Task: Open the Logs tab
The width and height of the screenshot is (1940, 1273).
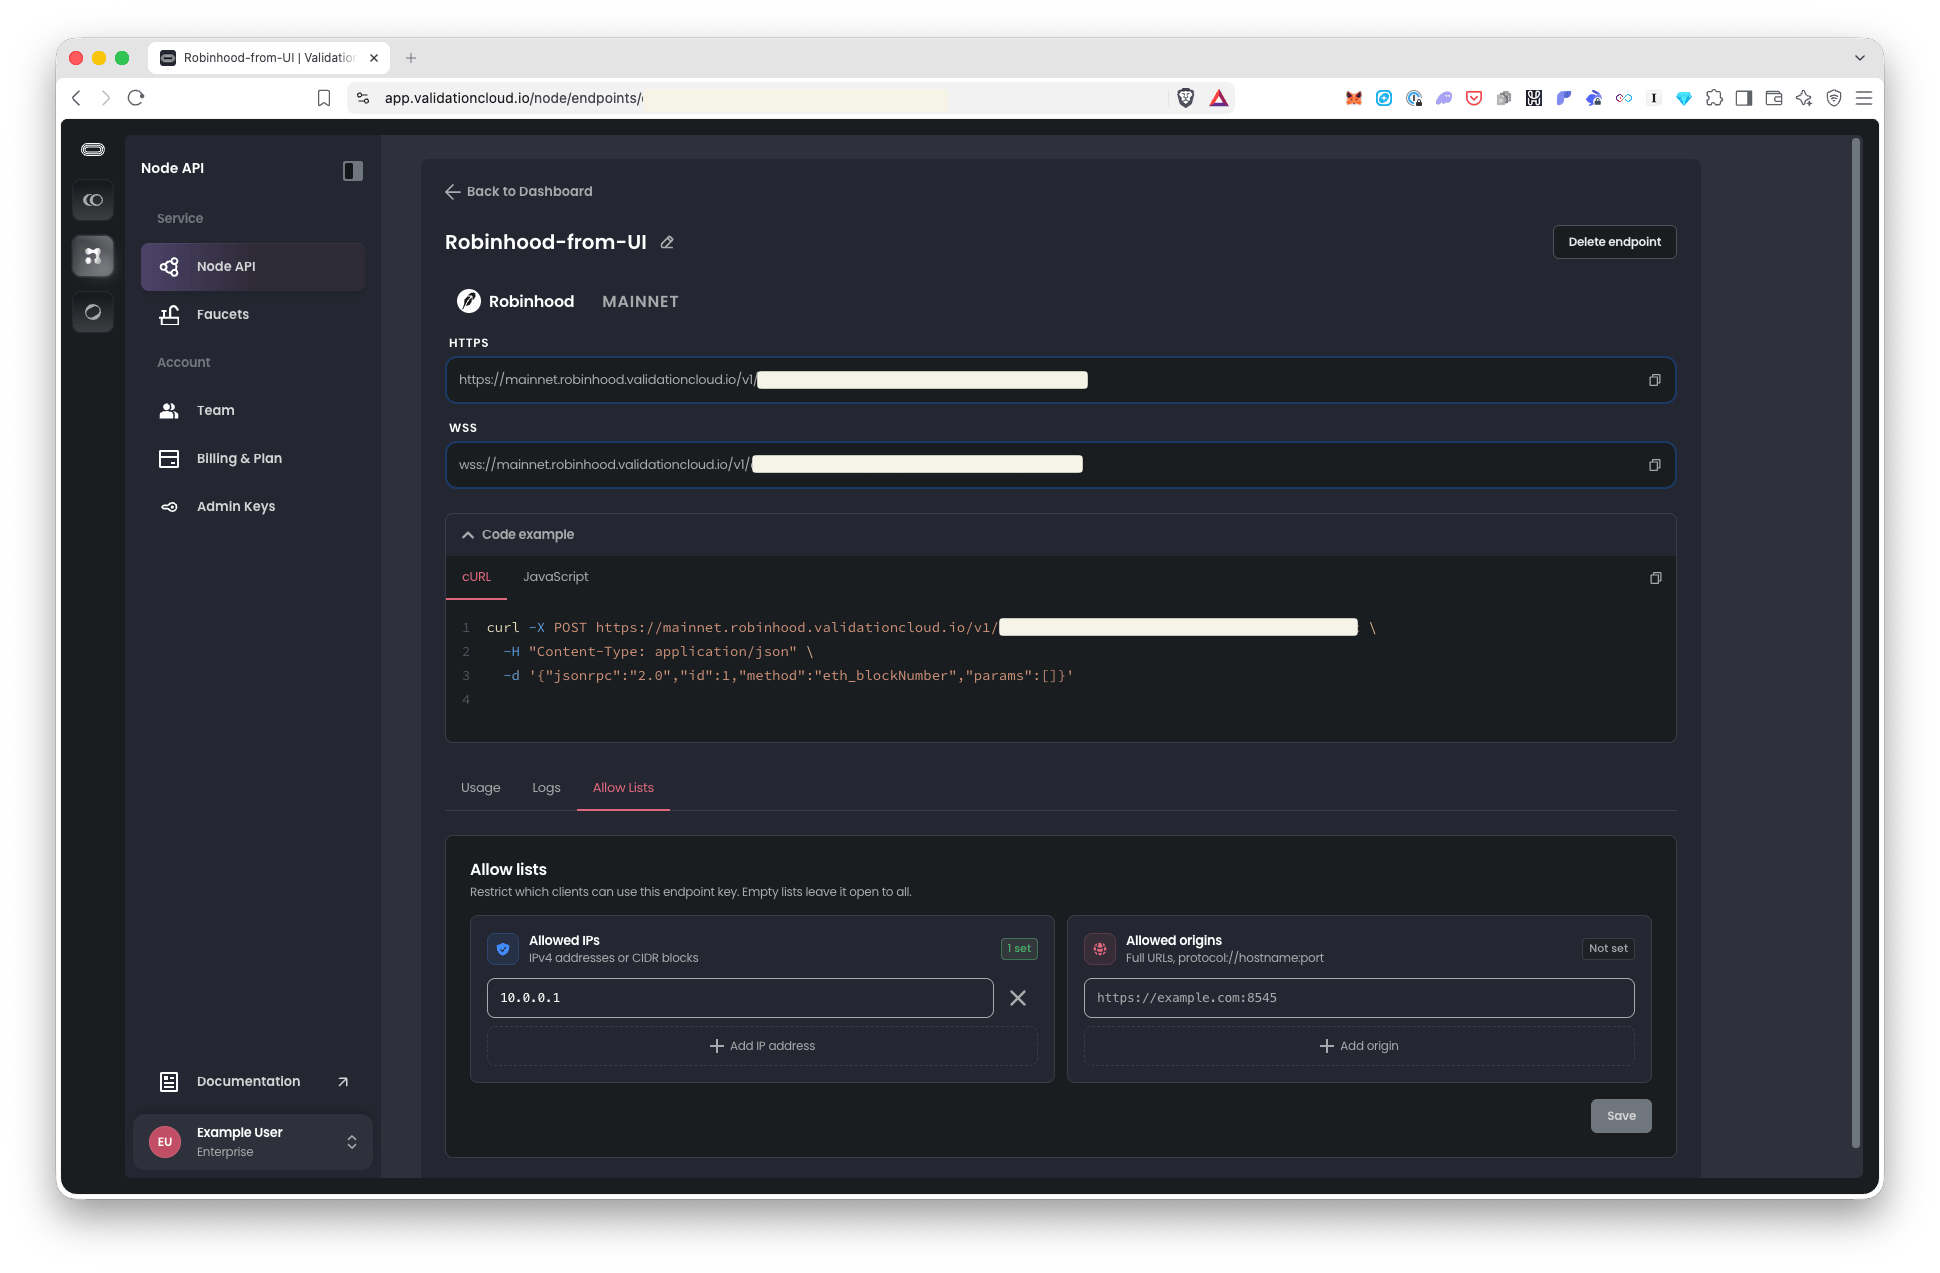Action: coord(546,788)
